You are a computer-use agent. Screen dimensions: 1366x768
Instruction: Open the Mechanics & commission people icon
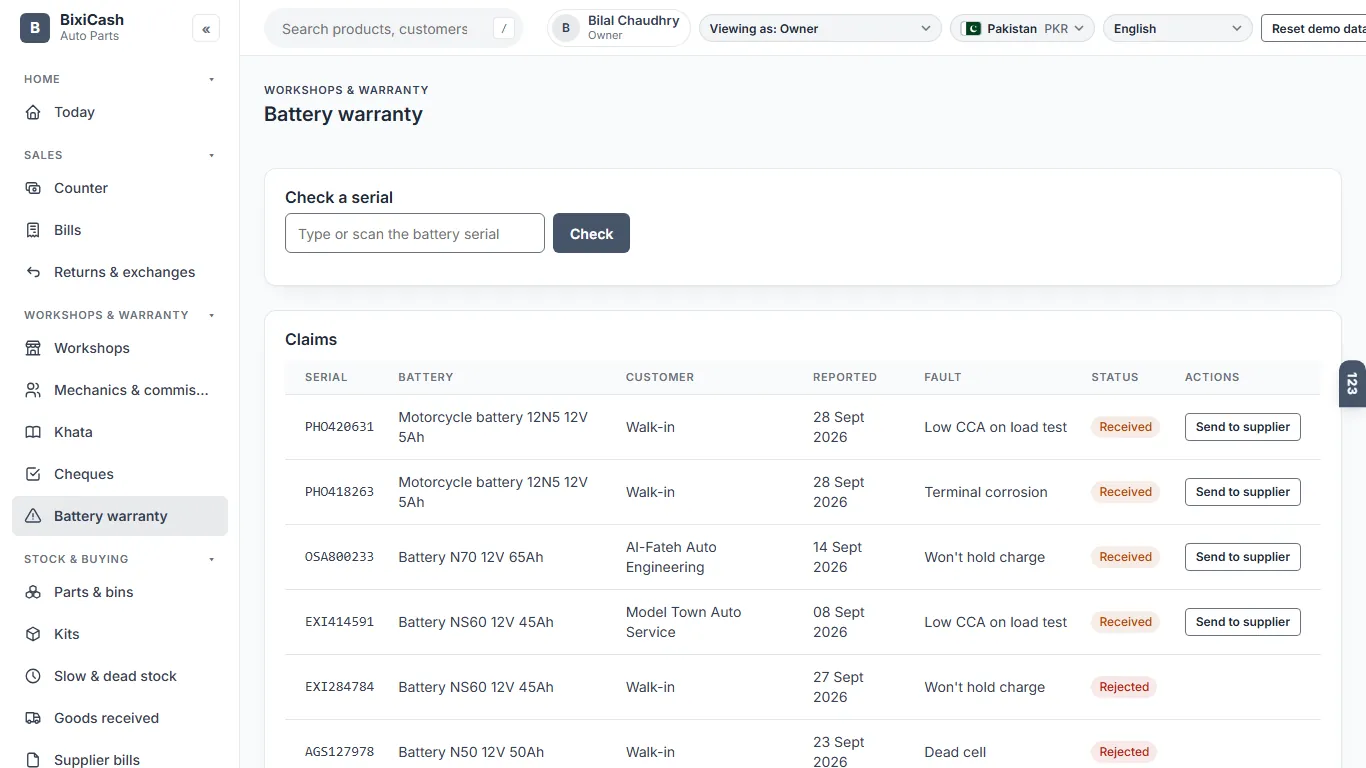coord(33,390)
